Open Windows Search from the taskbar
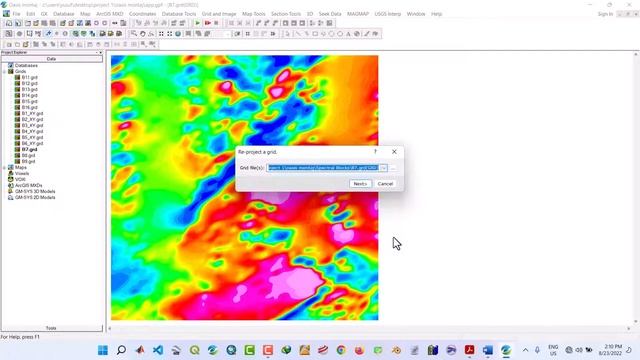The image size is (640, 360). click(x=121, y=350)
